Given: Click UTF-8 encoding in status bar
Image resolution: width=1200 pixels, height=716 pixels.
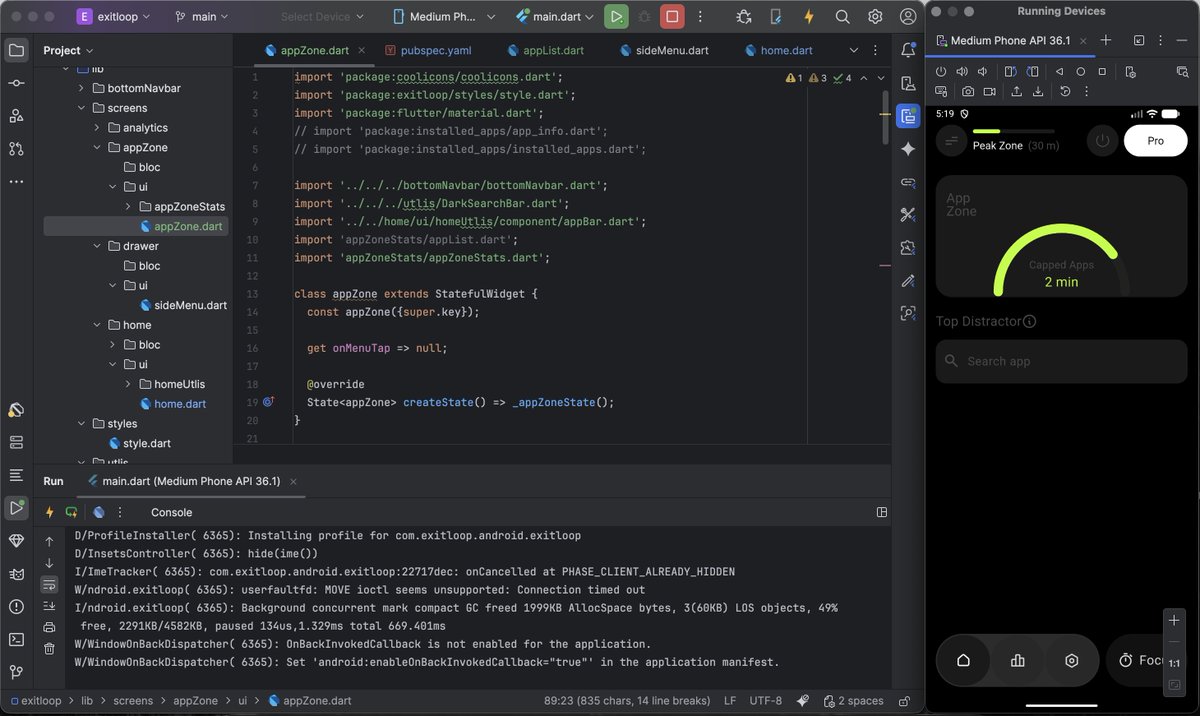Looking at the screenshot, I should click(766, 701).
